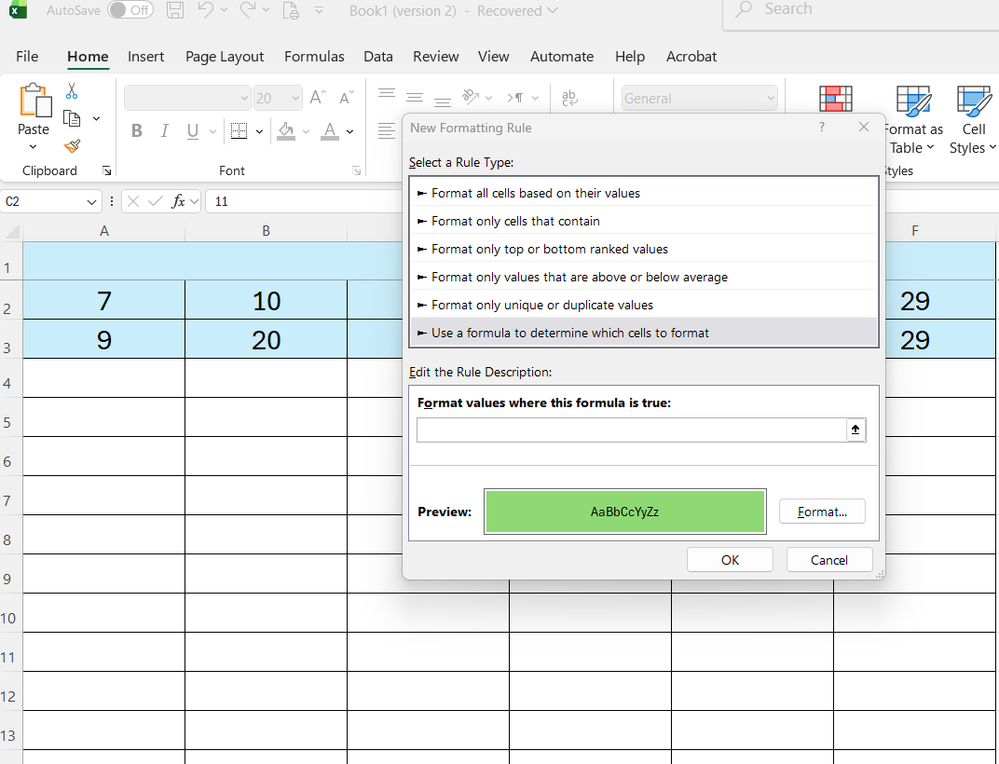Viewport: 999px width, 764px height.
Task: Click the Redo arrow icon
Action: [248, 10]
